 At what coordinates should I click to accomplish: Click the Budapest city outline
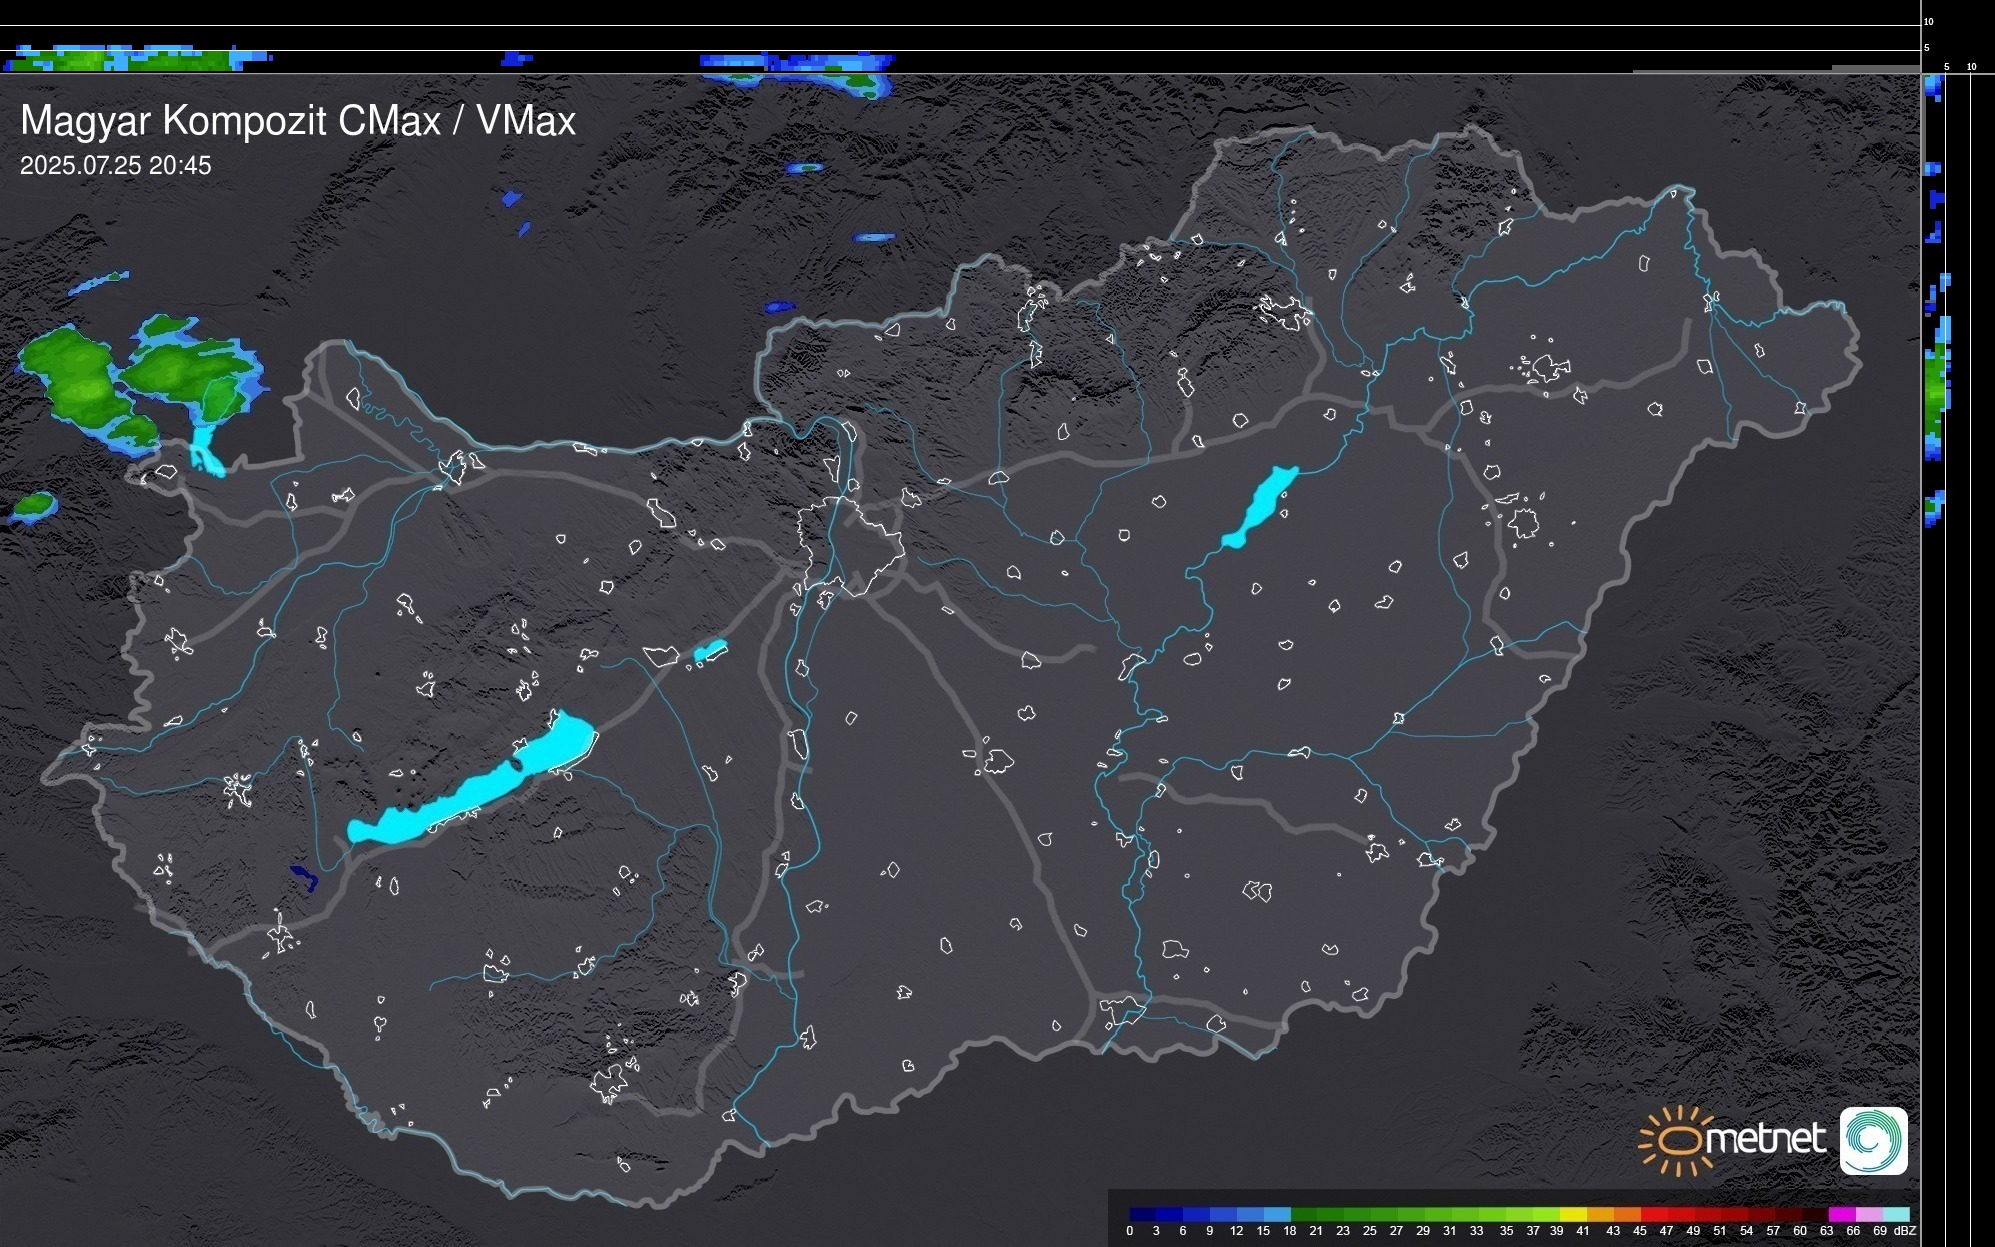[850, 545]
